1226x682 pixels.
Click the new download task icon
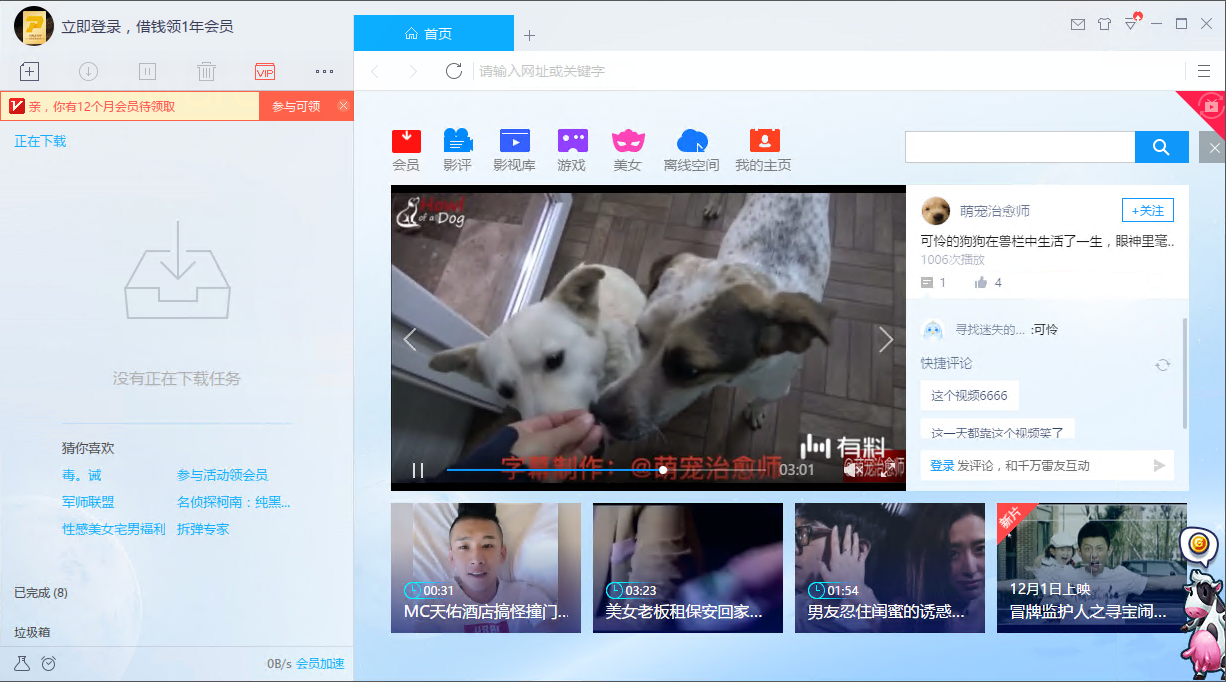point(29,71)
